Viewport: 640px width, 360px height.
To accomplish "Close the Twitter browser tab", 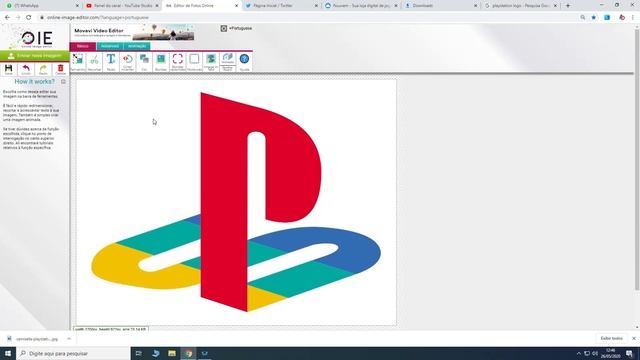I will coord(316,6).
